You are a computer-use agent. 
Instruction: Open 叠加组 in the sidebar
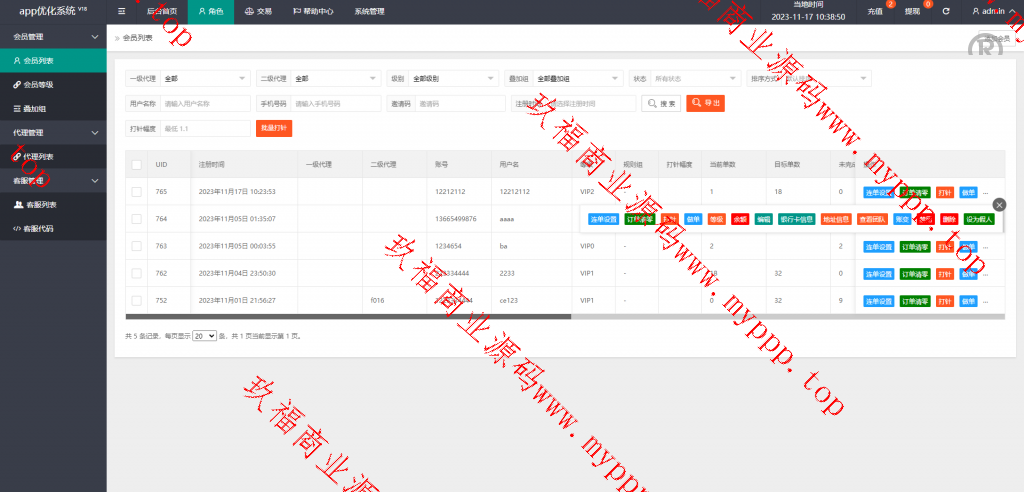tap(35, 108)
